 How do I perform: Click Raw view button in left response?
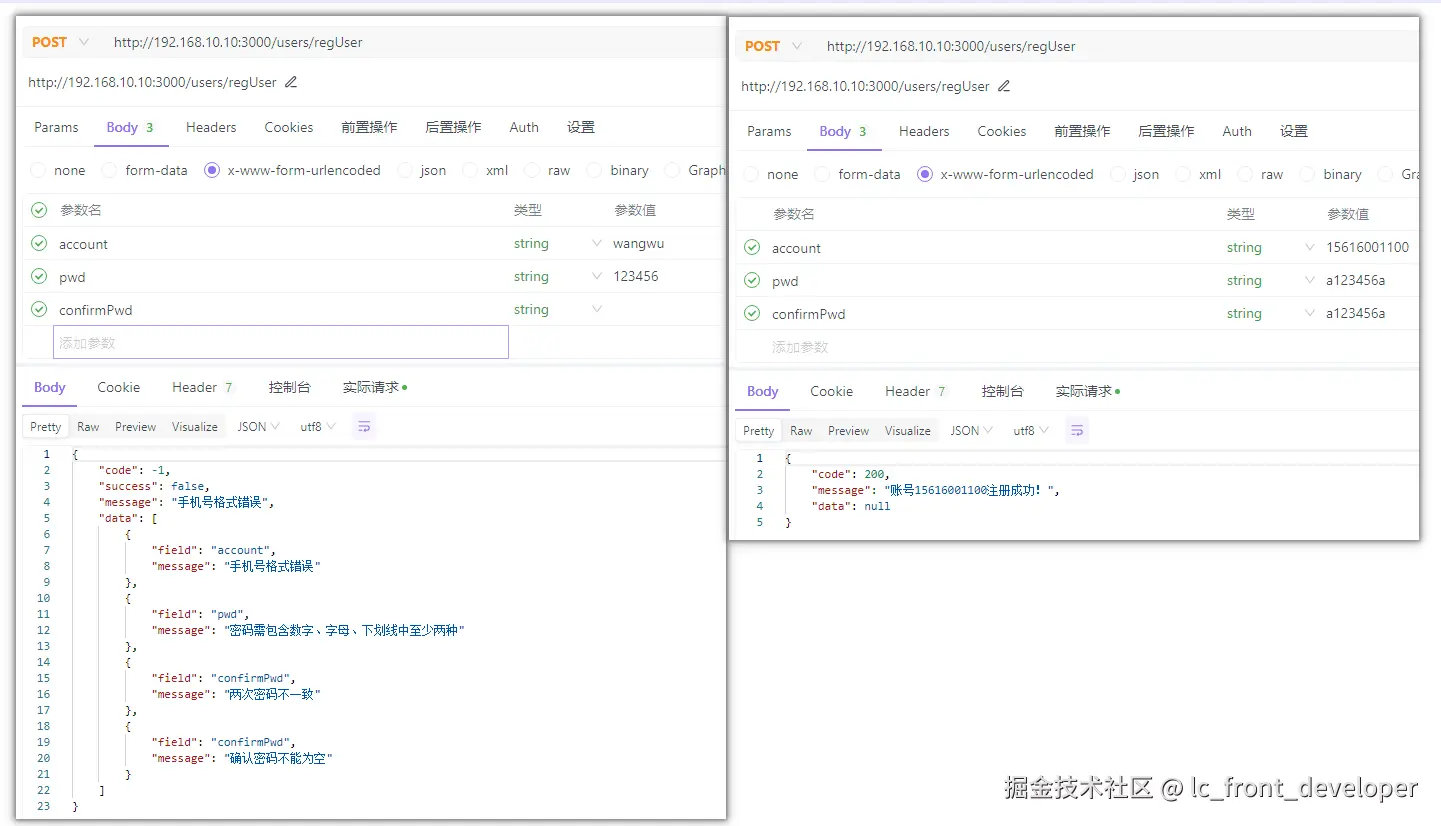[x=88, y=426]
